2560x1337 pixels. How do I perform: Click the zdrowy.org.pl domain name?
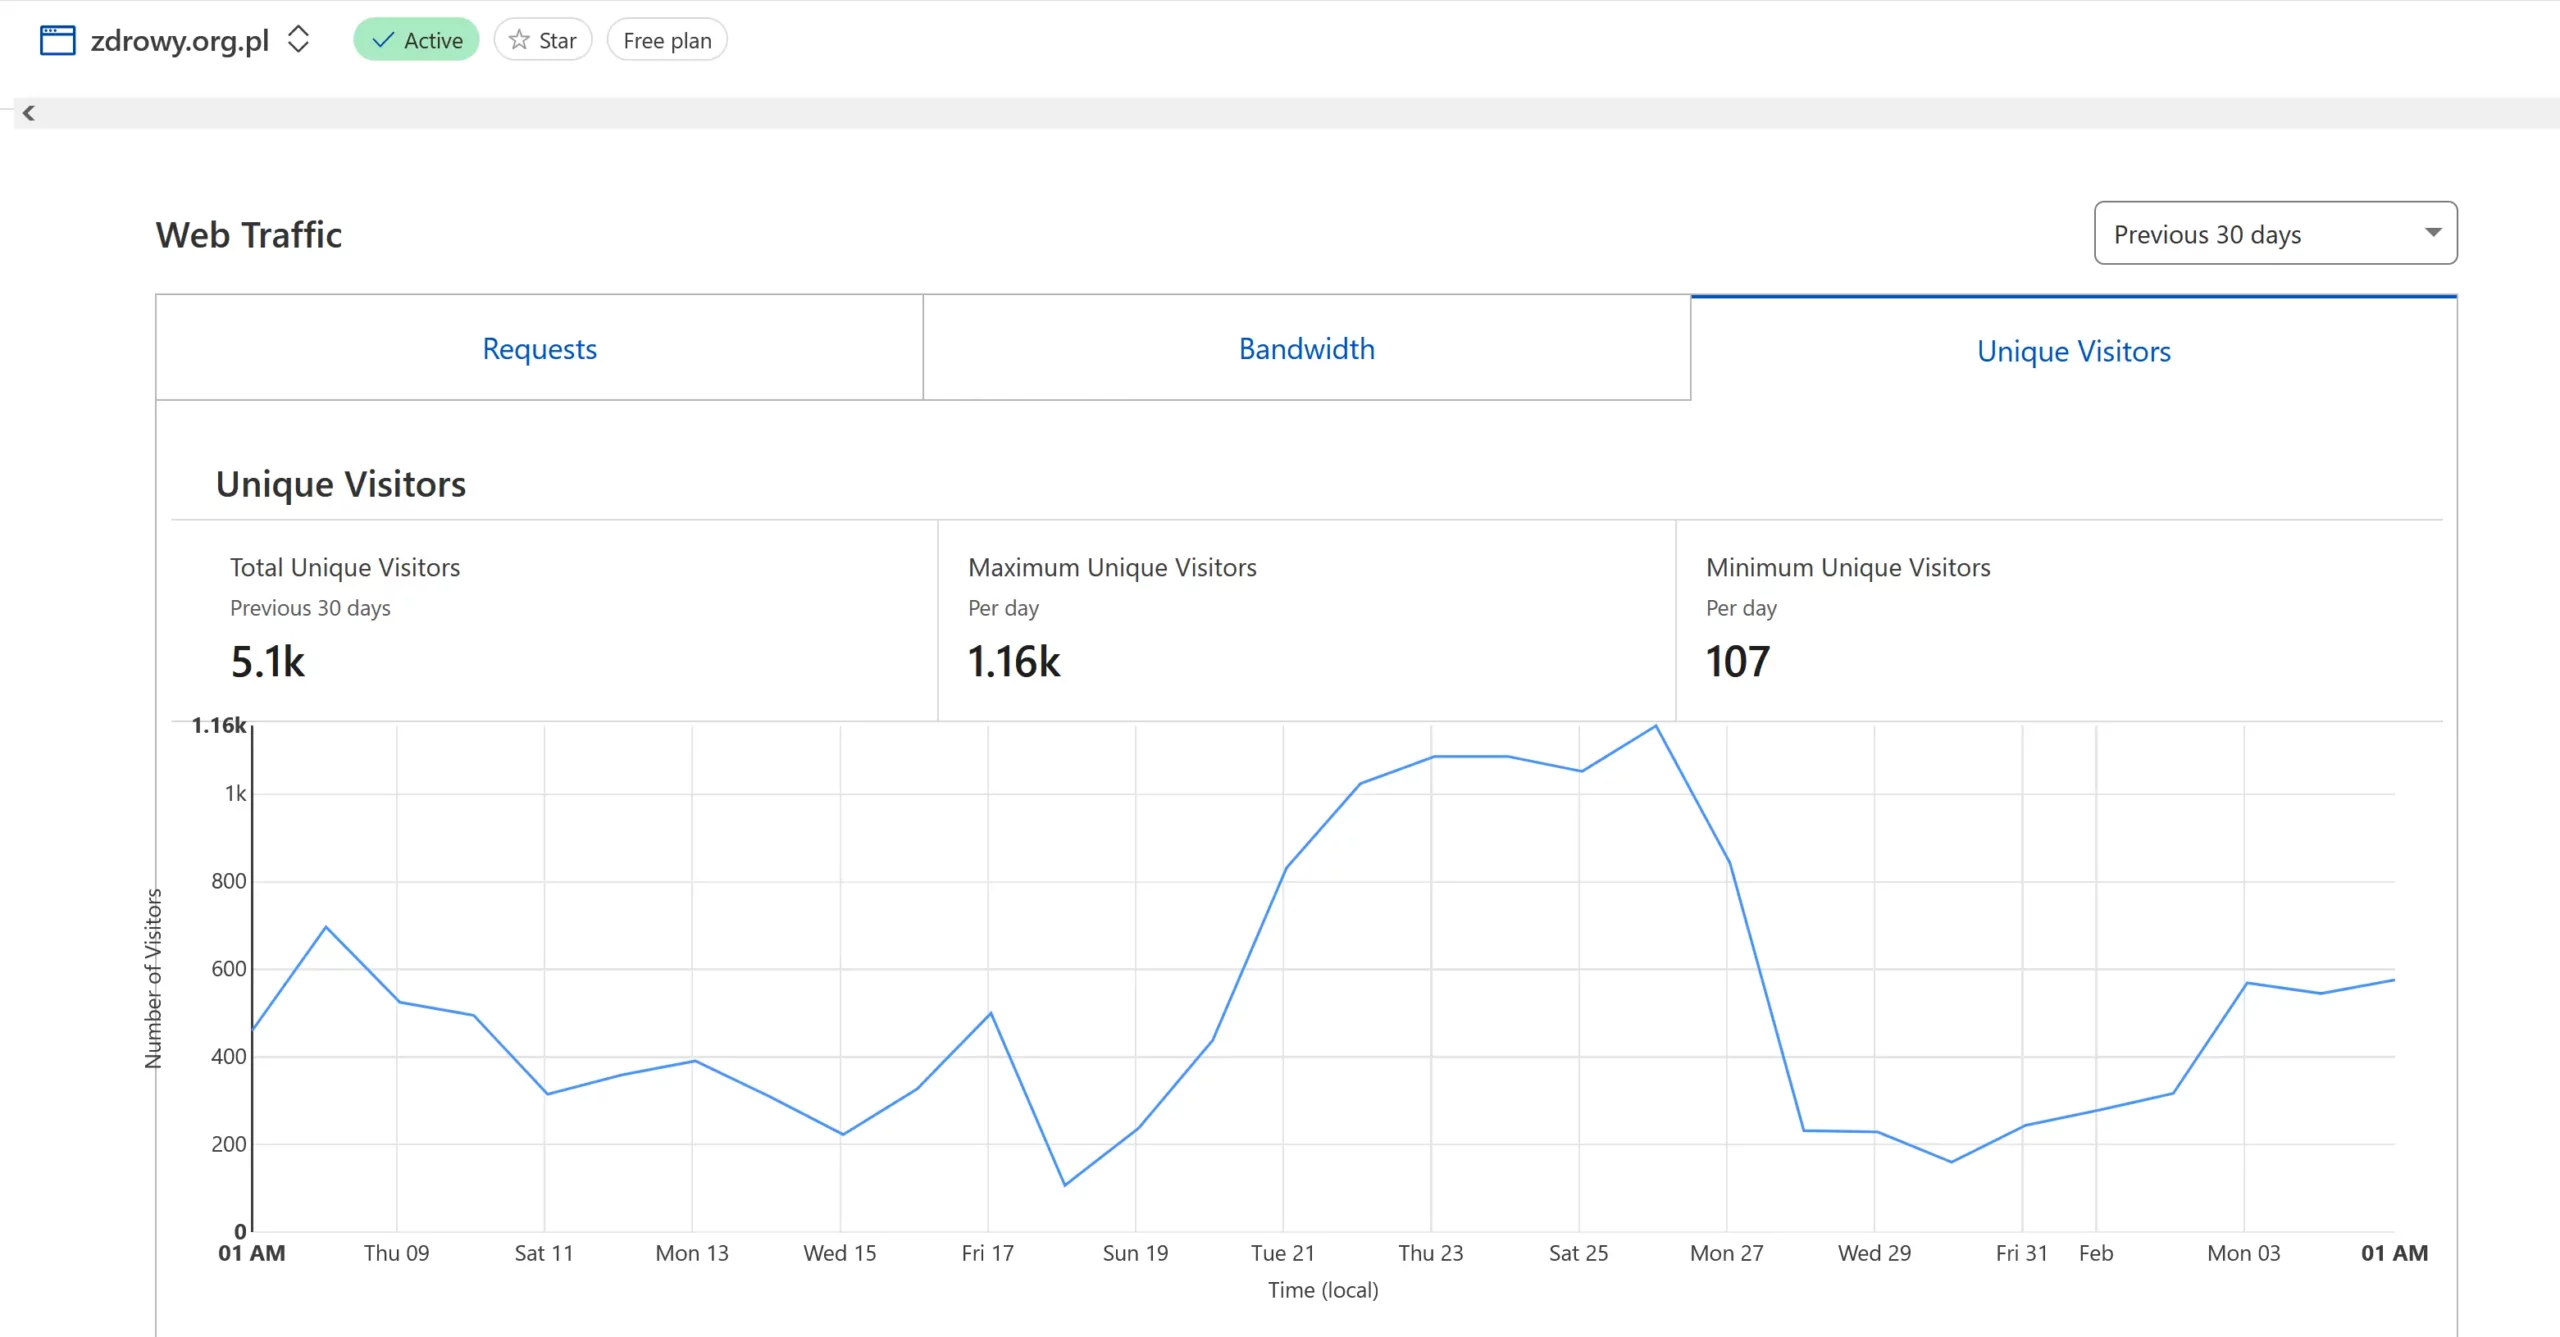[x=180, y=40]
